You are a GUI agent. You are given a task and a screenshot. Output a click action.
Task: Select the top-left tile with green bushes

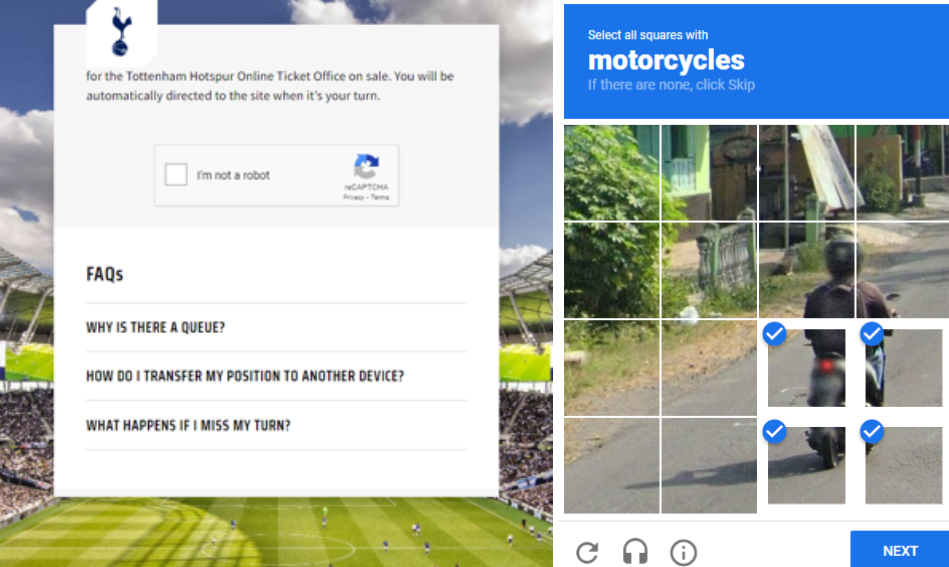(611, 172)
